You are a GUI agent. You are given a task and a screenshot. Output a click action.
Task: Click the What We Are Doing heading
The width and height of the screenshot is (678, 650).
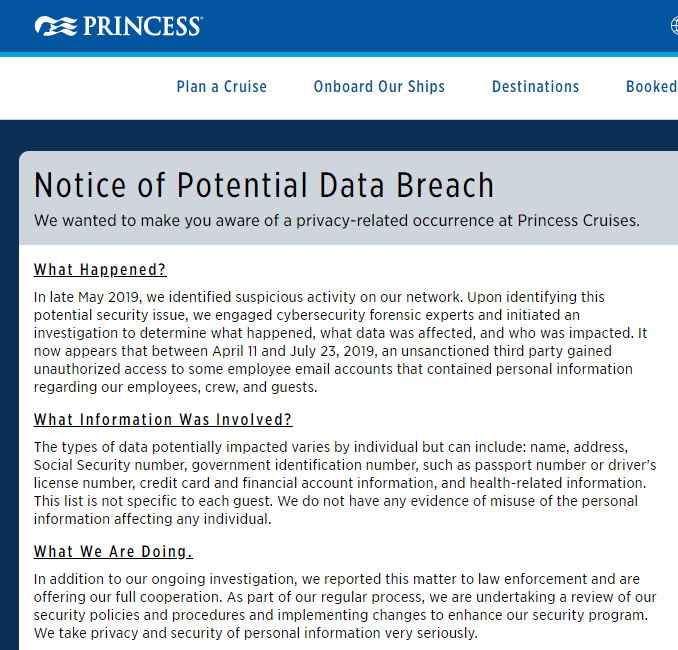coord(113,552)
